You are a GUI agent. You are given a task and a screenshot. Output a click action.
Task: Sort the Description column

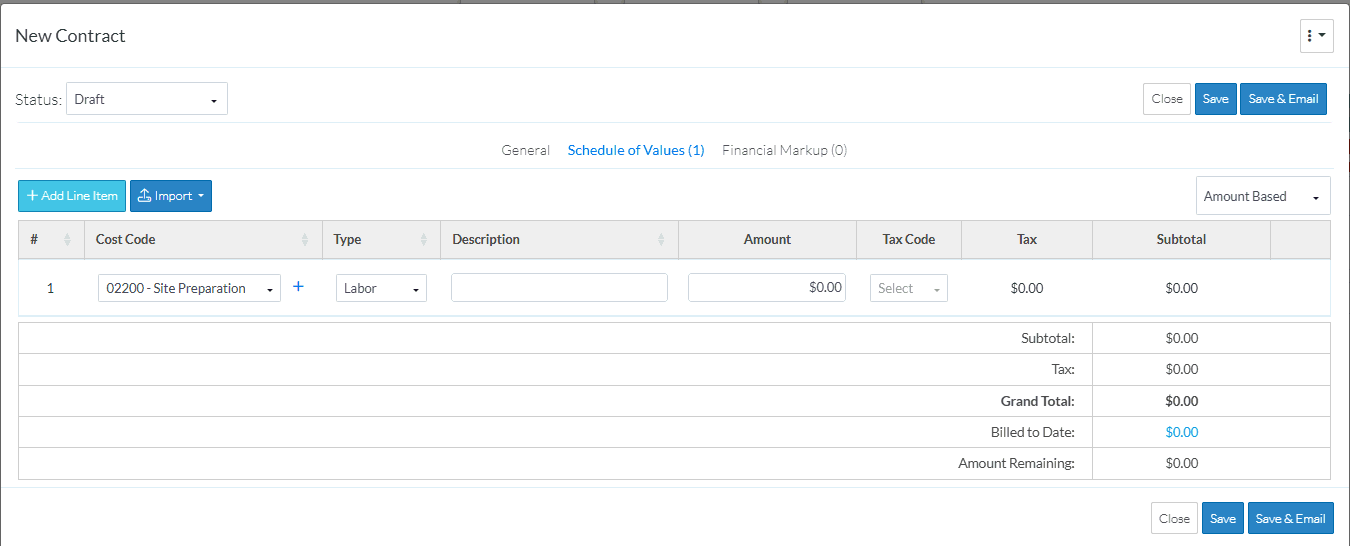click(x=661, y=240)
